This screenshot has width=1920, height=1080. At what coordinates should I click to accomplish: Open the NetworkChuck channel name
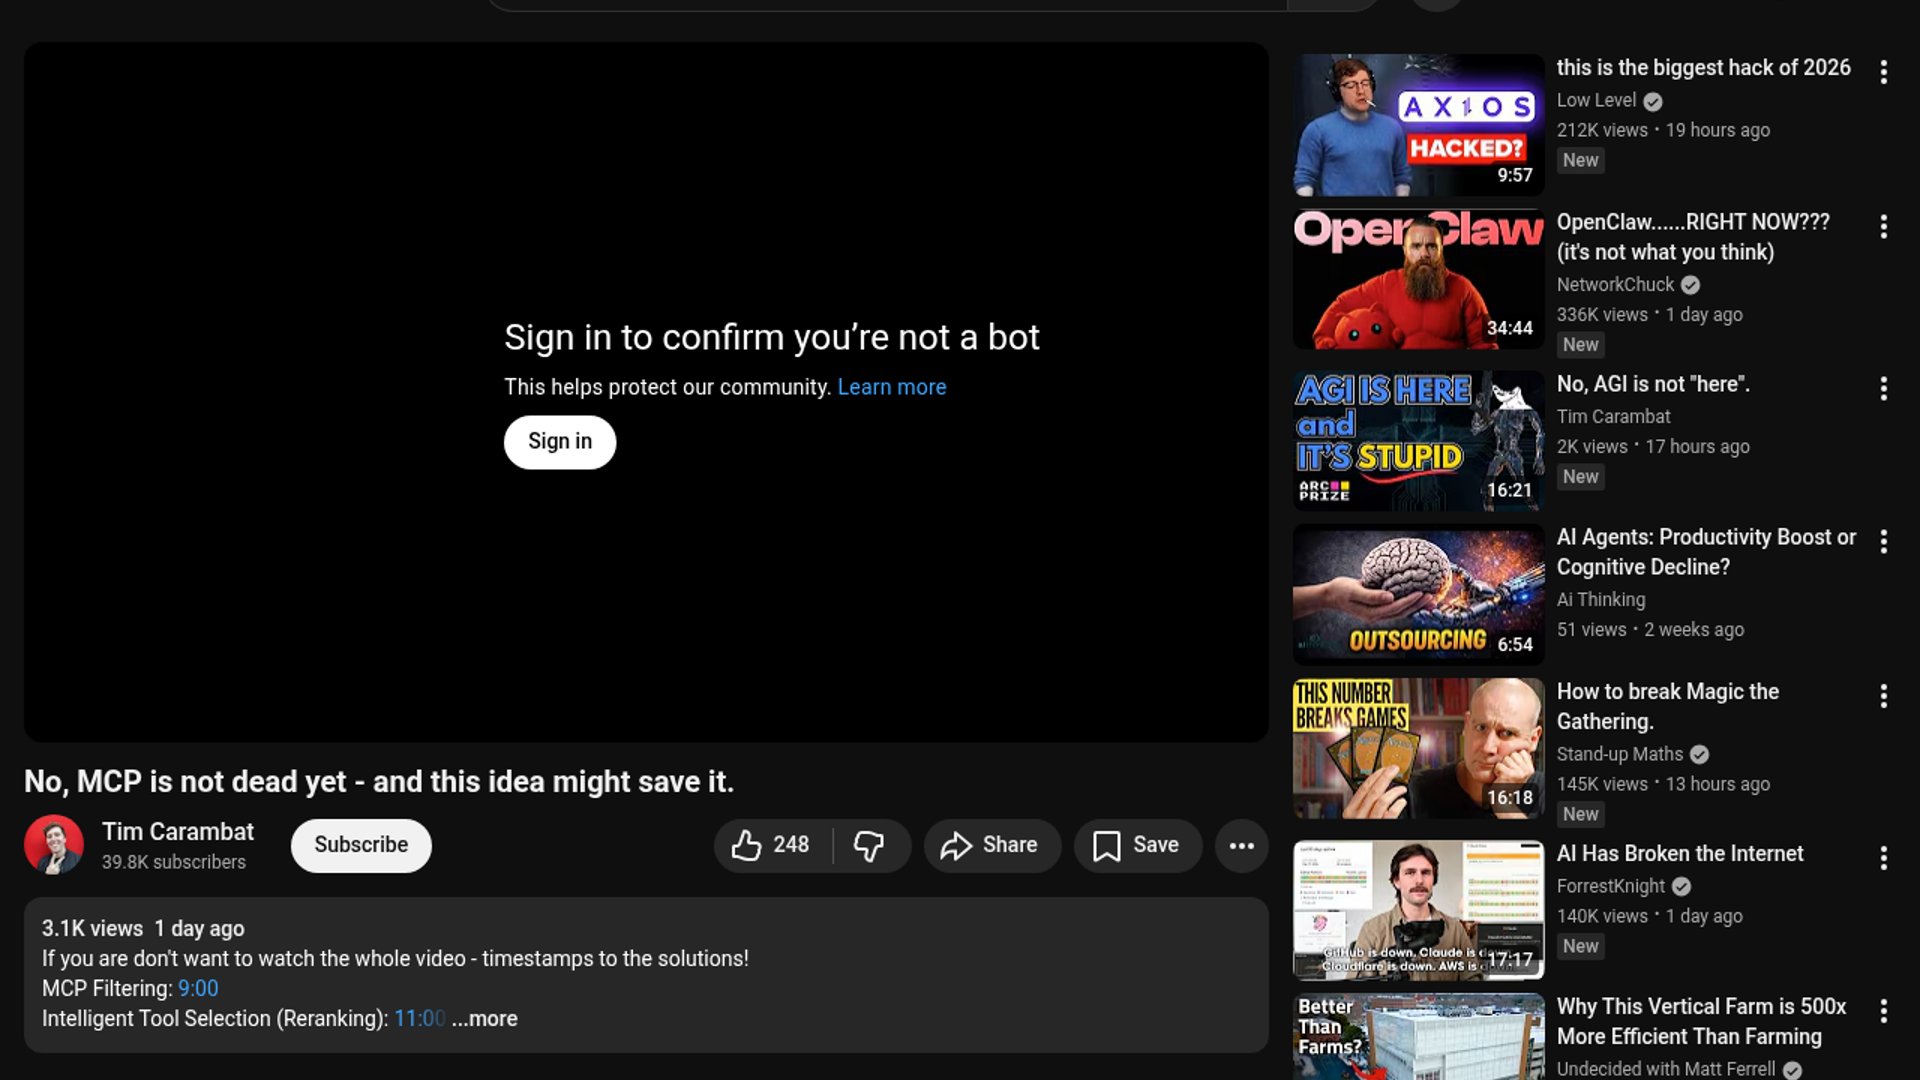pyautogui.click(x=1614, y=284)
